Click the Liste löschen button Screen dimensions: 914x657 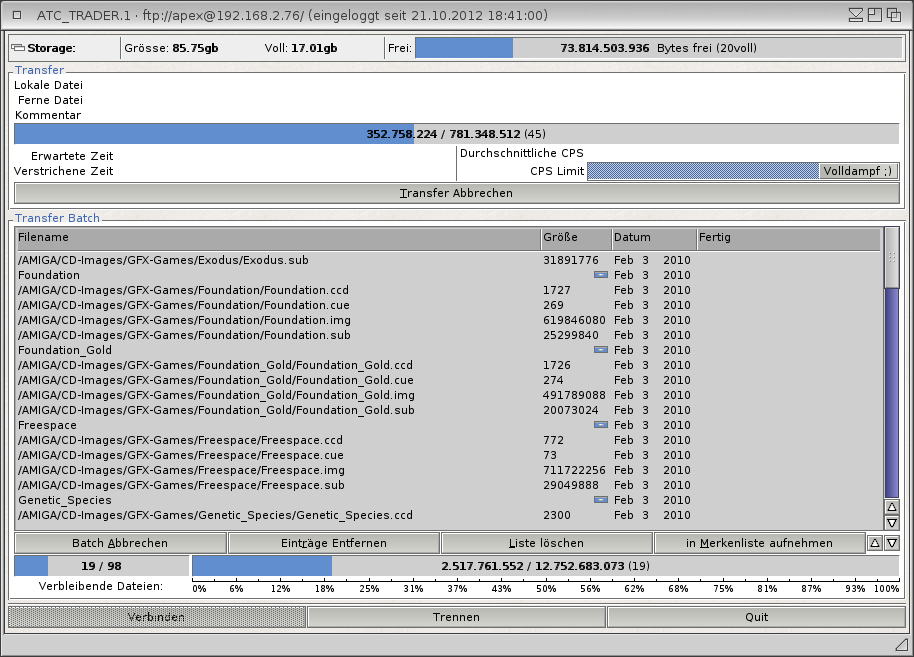(546, 543)
